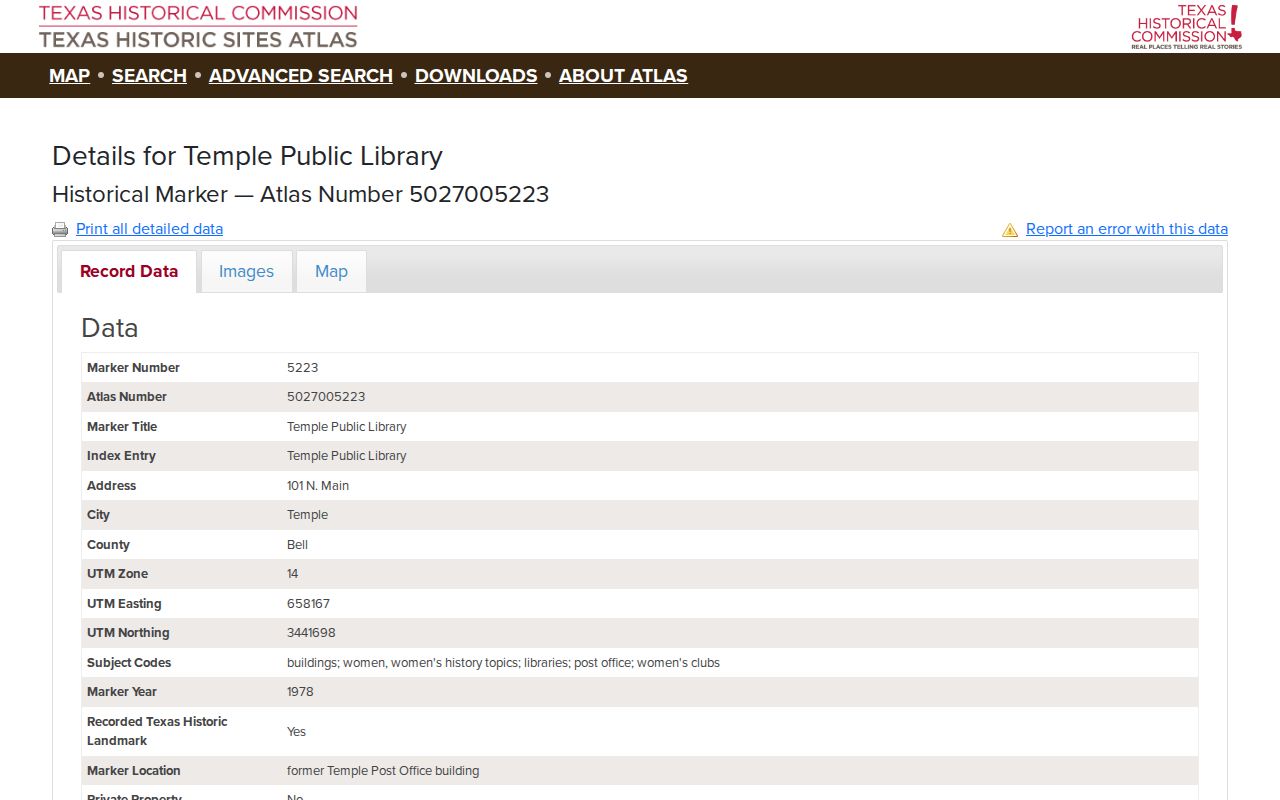Open the ABOUT ATLAS page
The height and width of the screenshot is (800, 1280).
(623, 76)
